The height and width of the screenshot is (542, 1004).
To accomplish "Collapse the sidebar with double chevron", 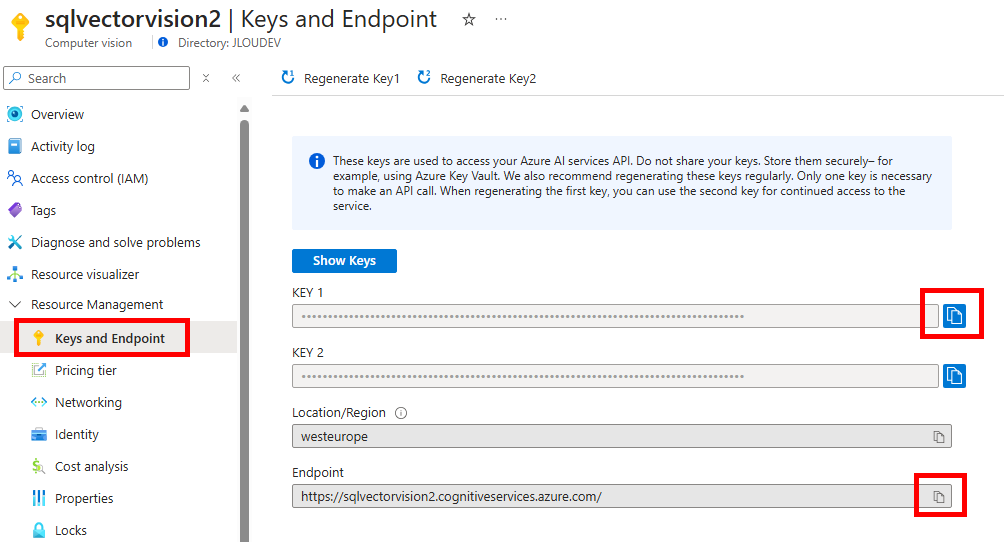I will point(236,78).
